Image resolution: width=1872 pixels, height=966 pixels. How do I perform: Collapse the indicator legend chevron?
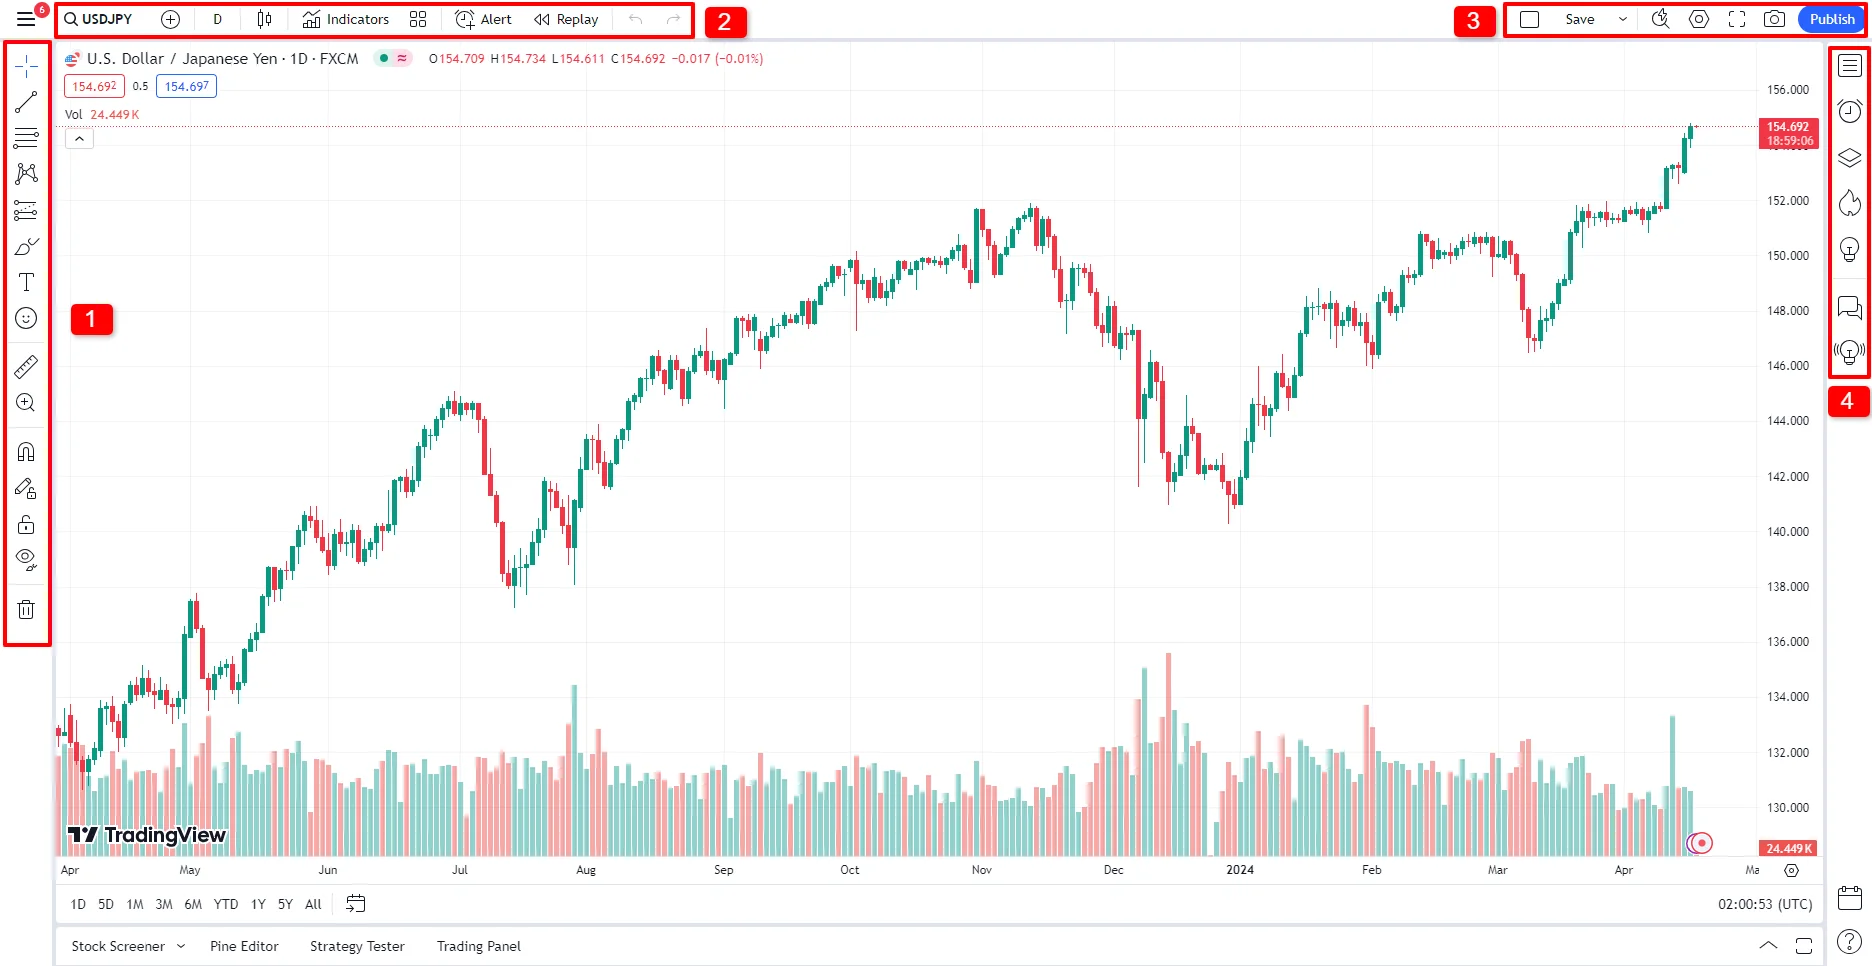[79, 139]
